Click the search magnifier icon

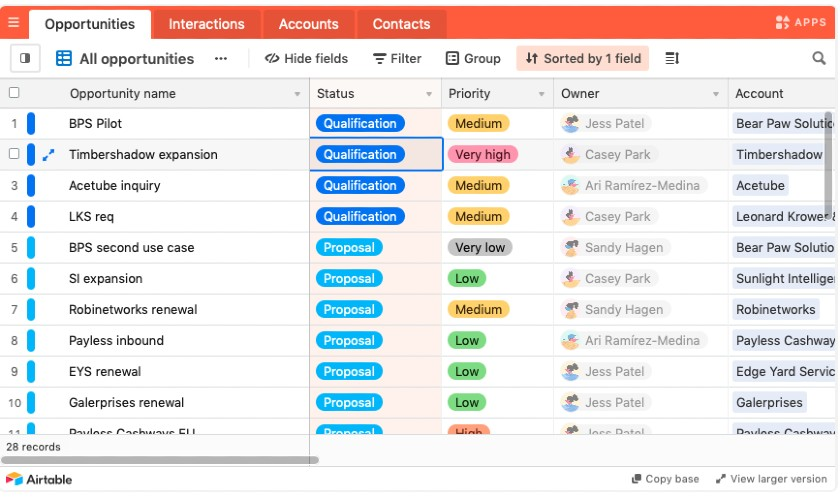(819, 59)
